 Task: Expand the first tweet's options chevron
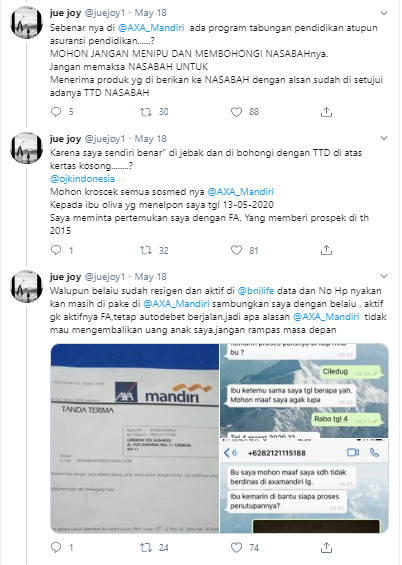coord(384,13)
